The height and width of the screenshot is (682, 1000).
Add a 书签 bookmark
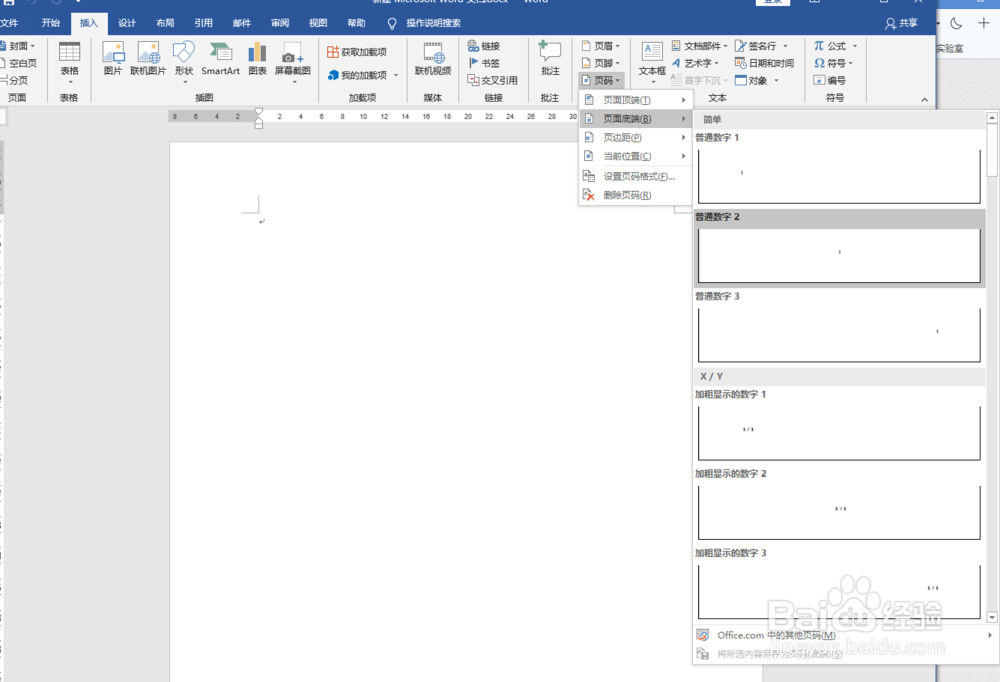tap(483, 63)
